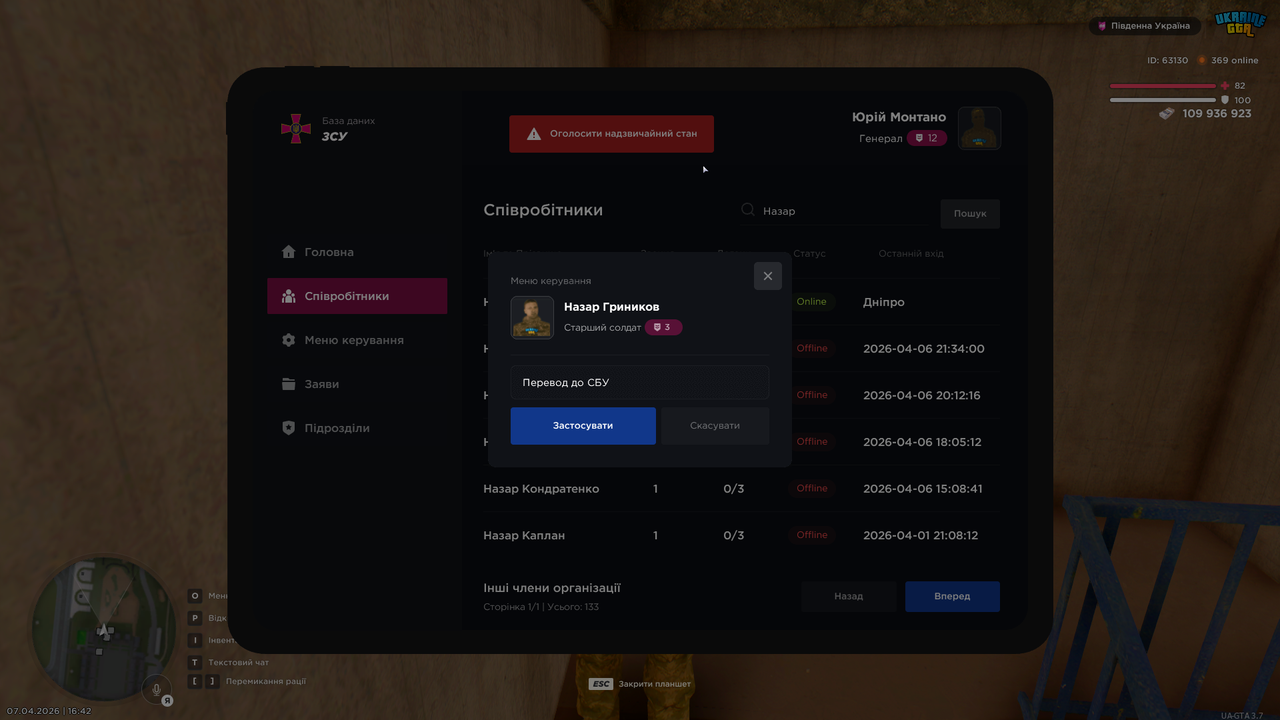Click the money cash icon
The width and height of the screenshot is (1280, 720).
(x=1167, y=114)
